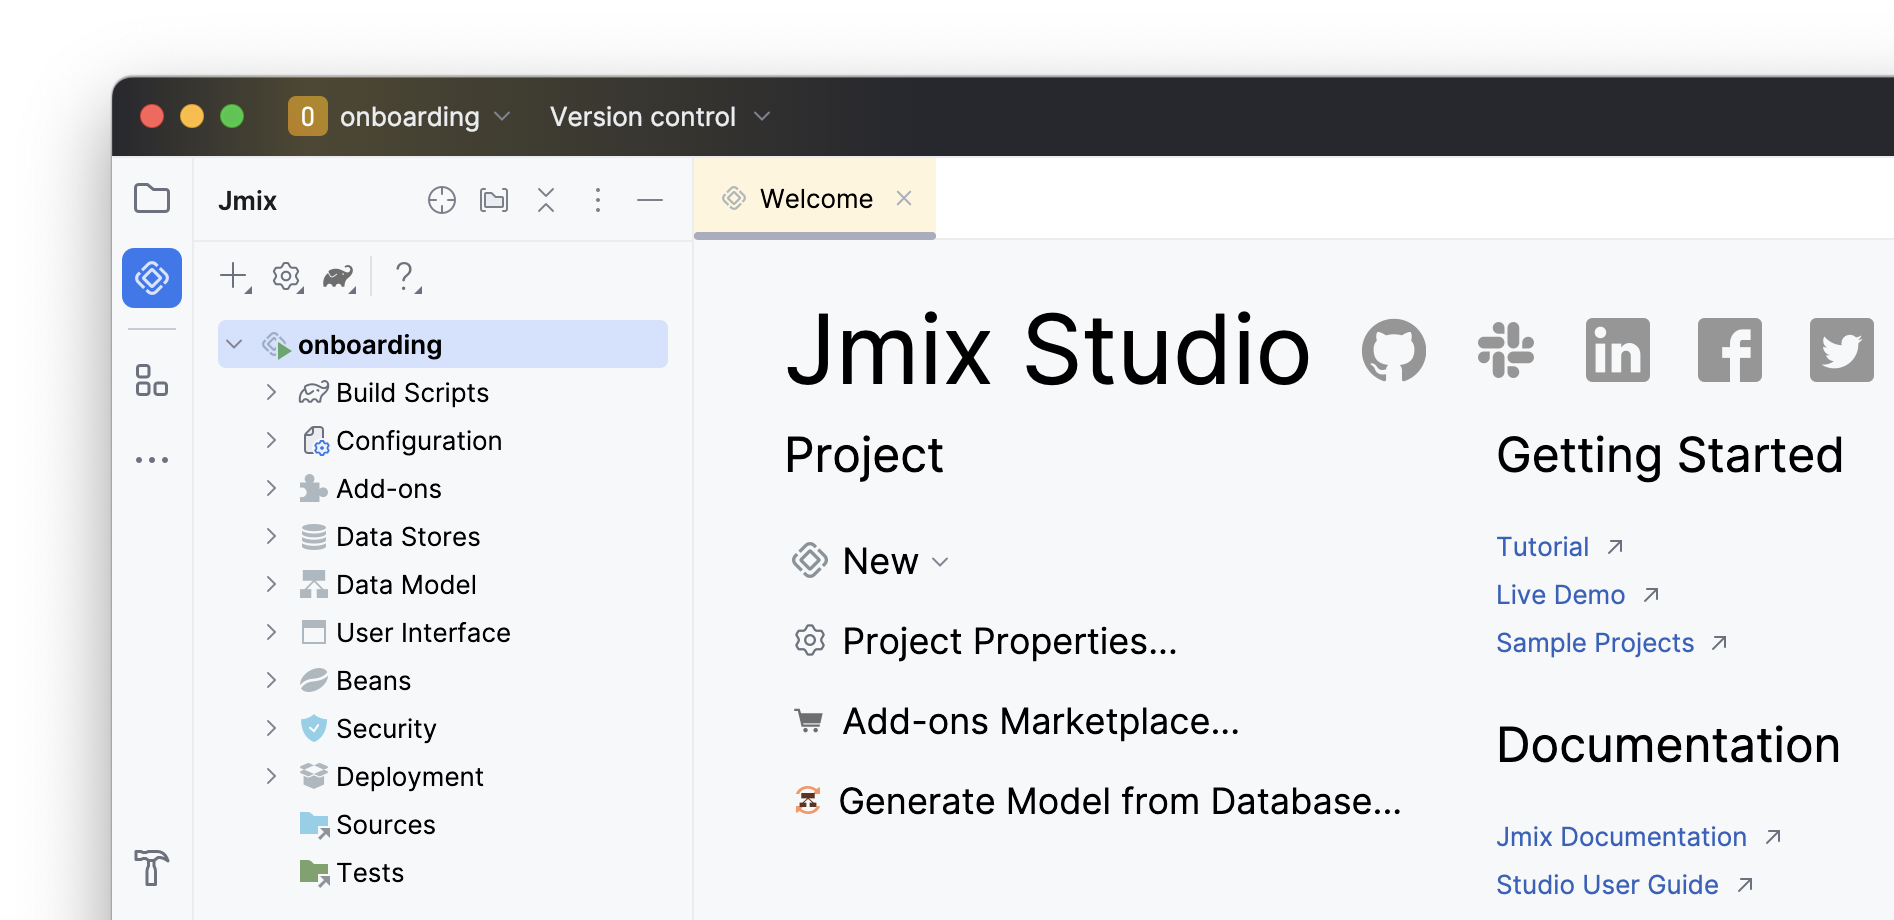Open the Build hammer tool window
The image size is (1894, 920).
[152, 867]
